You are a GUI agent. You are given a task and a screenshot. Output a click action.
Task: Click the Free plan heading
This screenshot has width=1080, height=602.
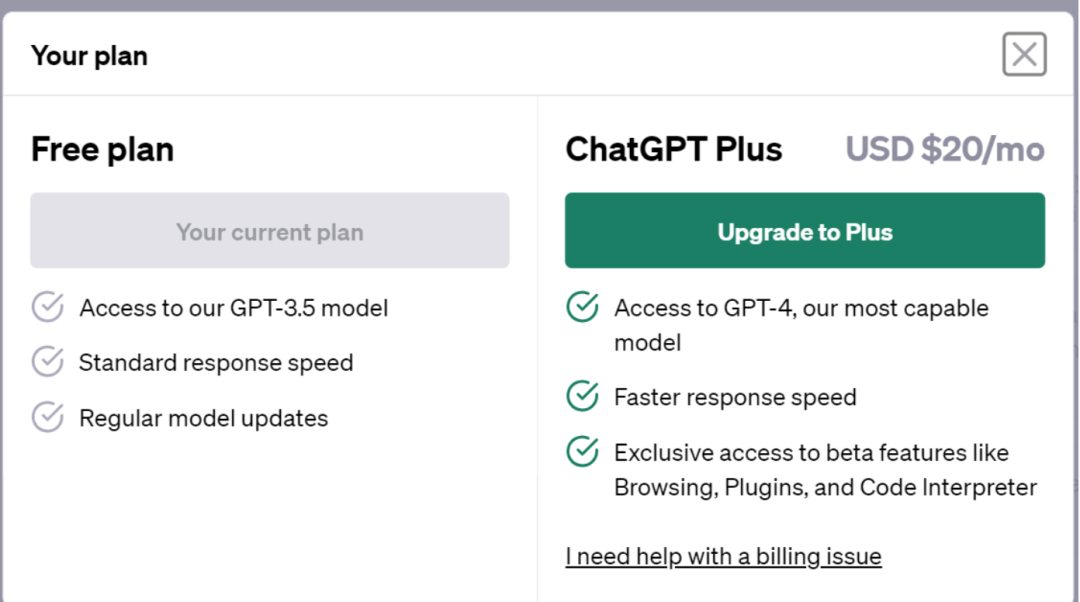click(x=102, y=150)
